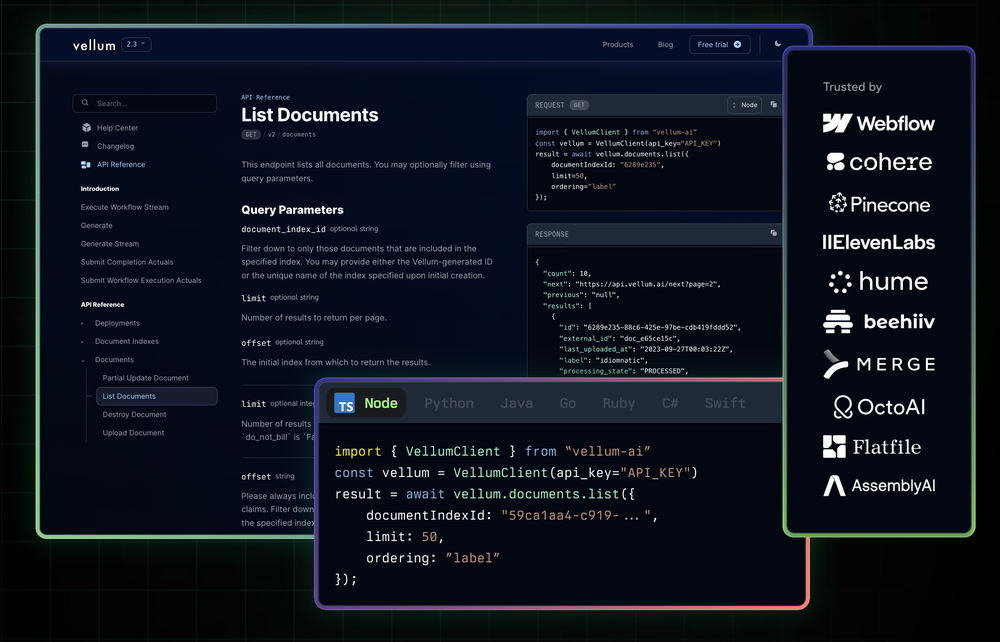Image resolution: width=1000 pixels, height=642 pixels.
Task: Switch to the Python tab
Action: pos(449,403)
